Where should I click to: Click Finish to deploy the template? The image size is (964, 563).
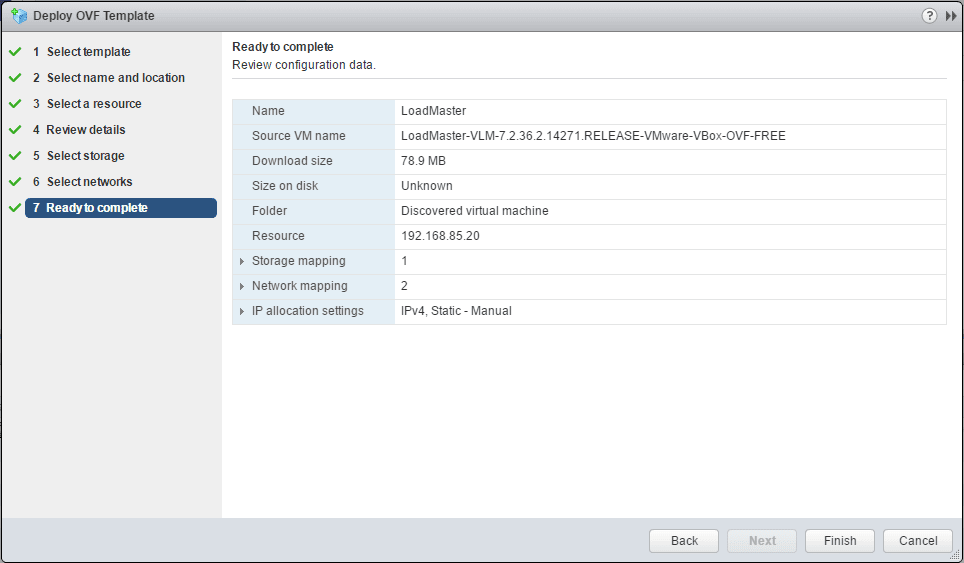(x=840, y=541)
